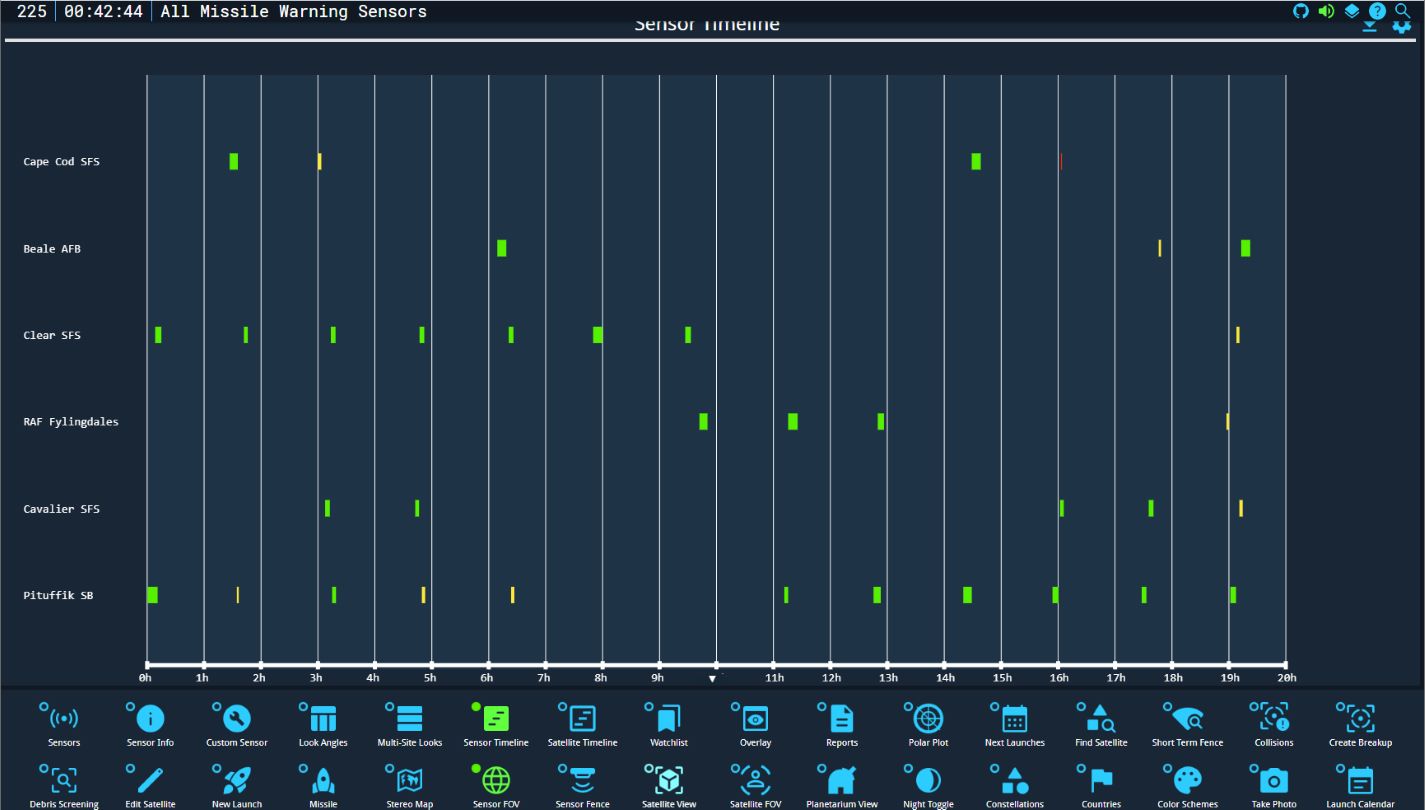This screenshot has height=810, width=1425.
Task: Download the Sensor Timeline via arrow icon
Action: [x=1371, y=27]
